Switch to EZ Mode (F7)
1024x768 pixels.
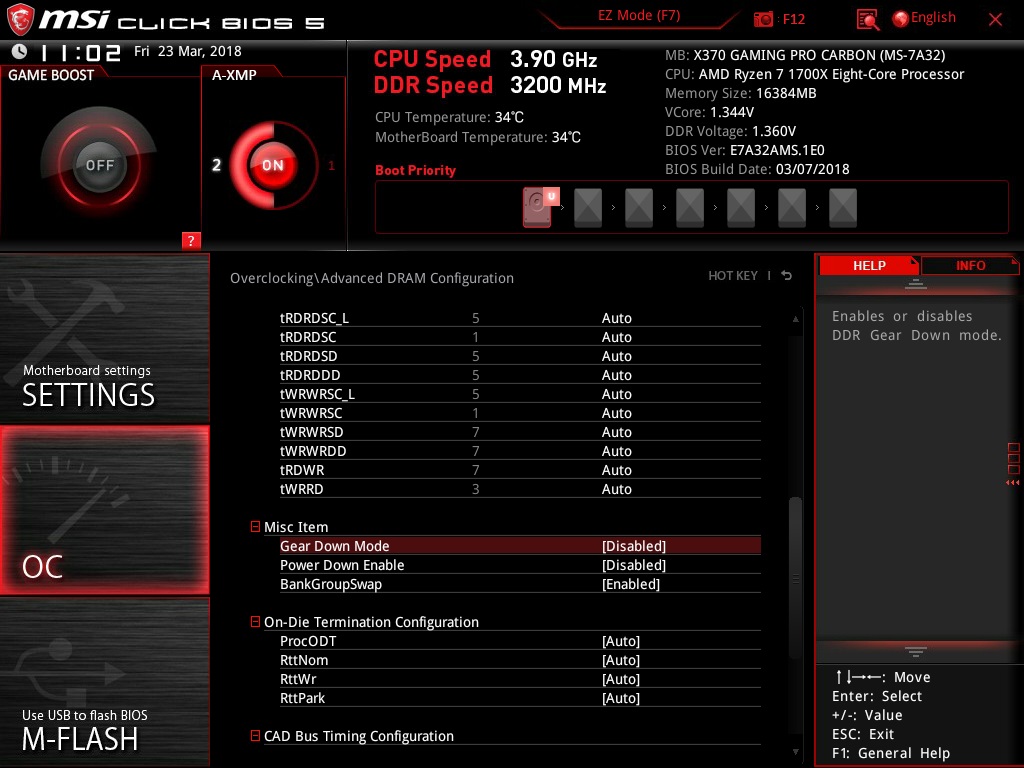tap(639, 16)
